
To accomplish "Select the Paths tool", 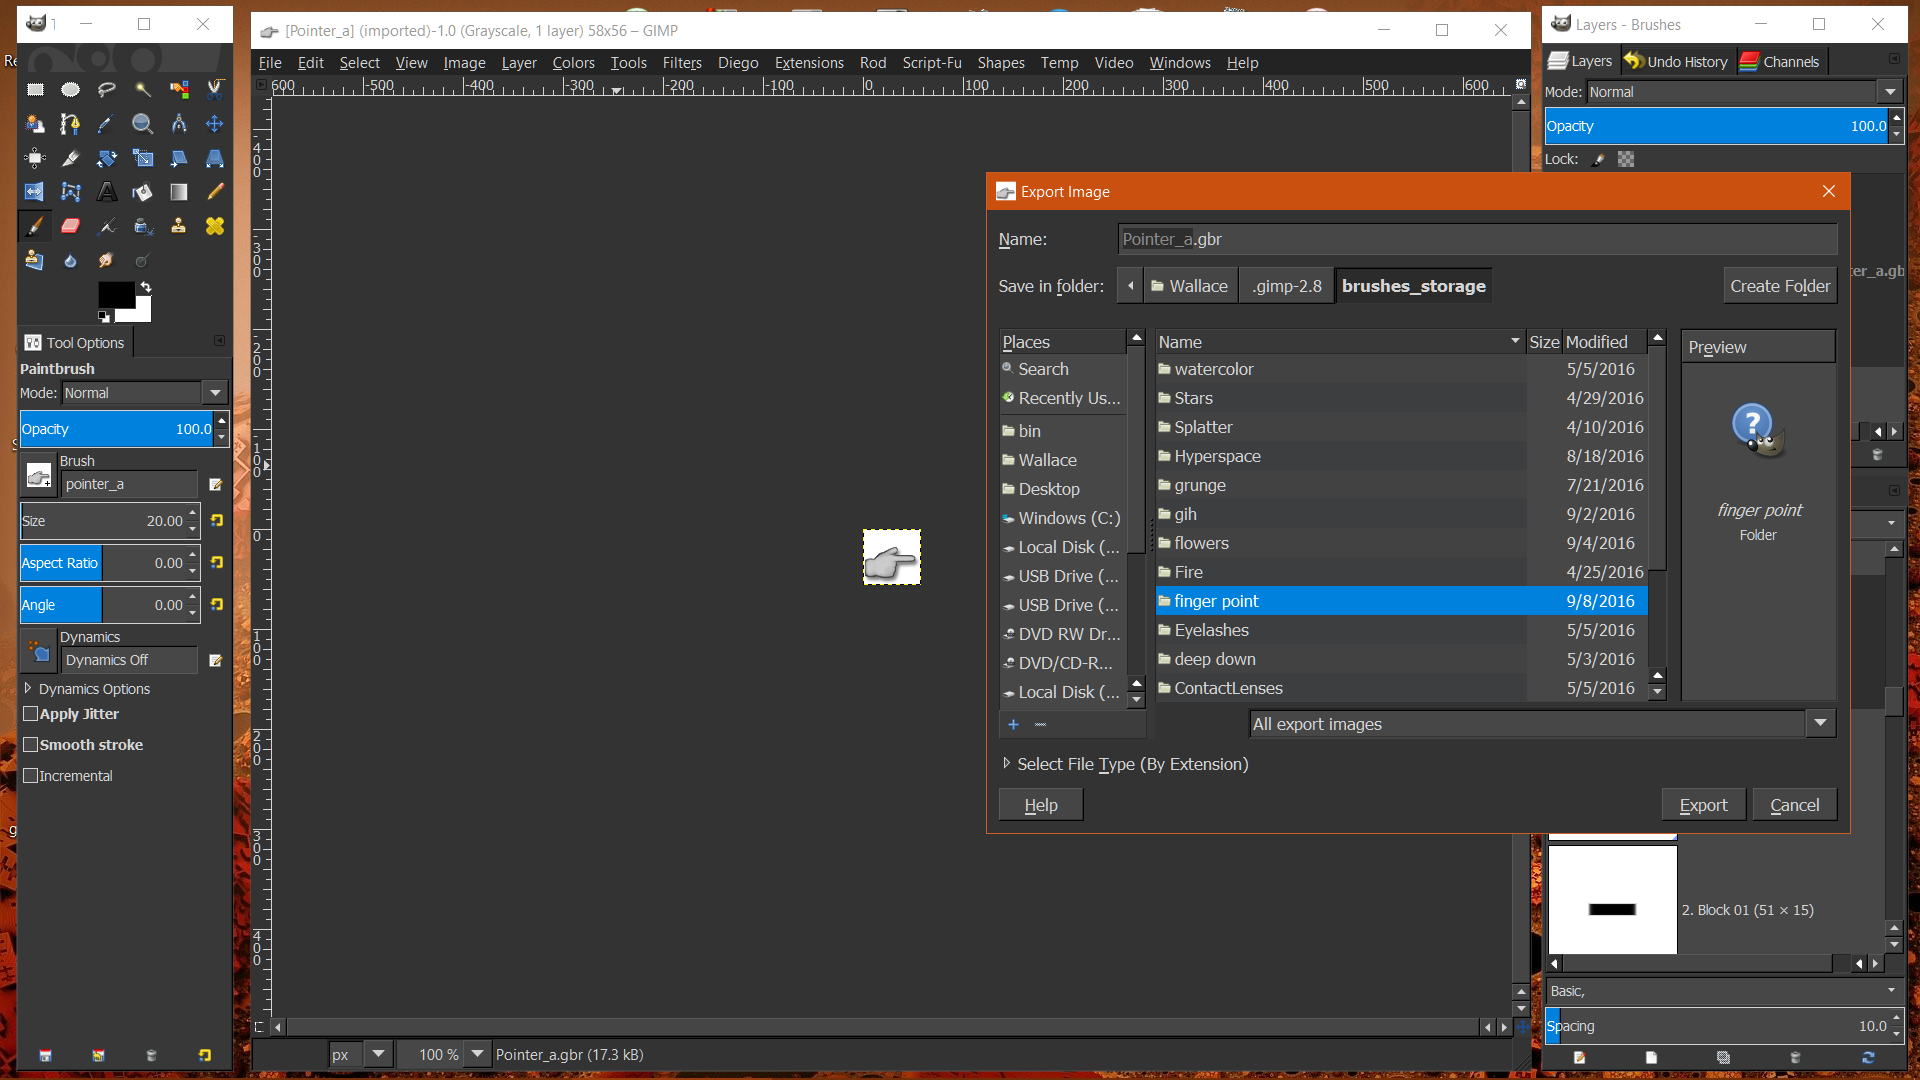I will tap(70, 124).
